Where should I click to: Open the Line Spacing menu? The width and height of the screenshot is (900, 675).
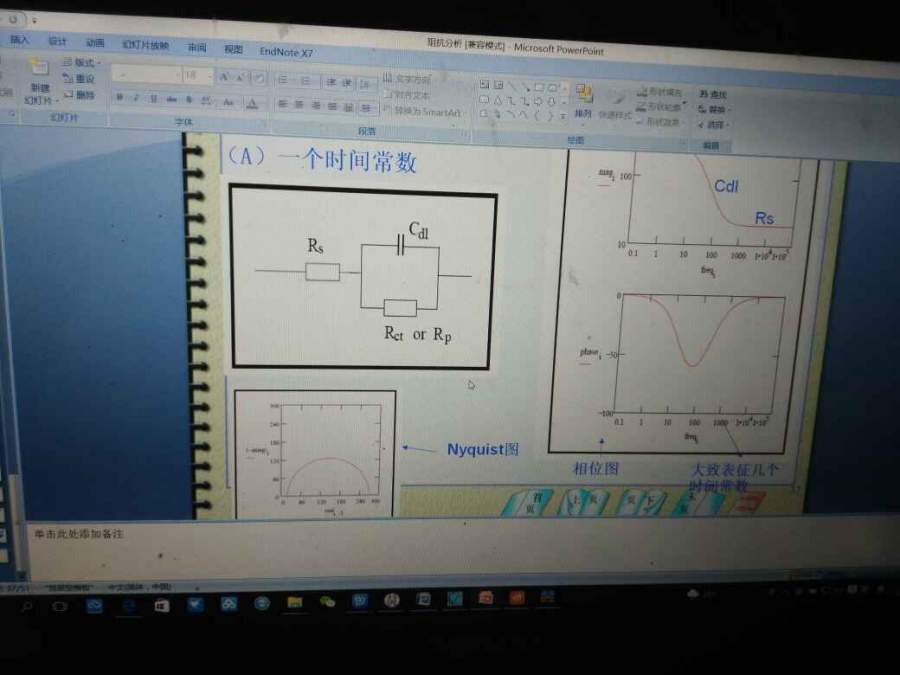click(365, 84)
